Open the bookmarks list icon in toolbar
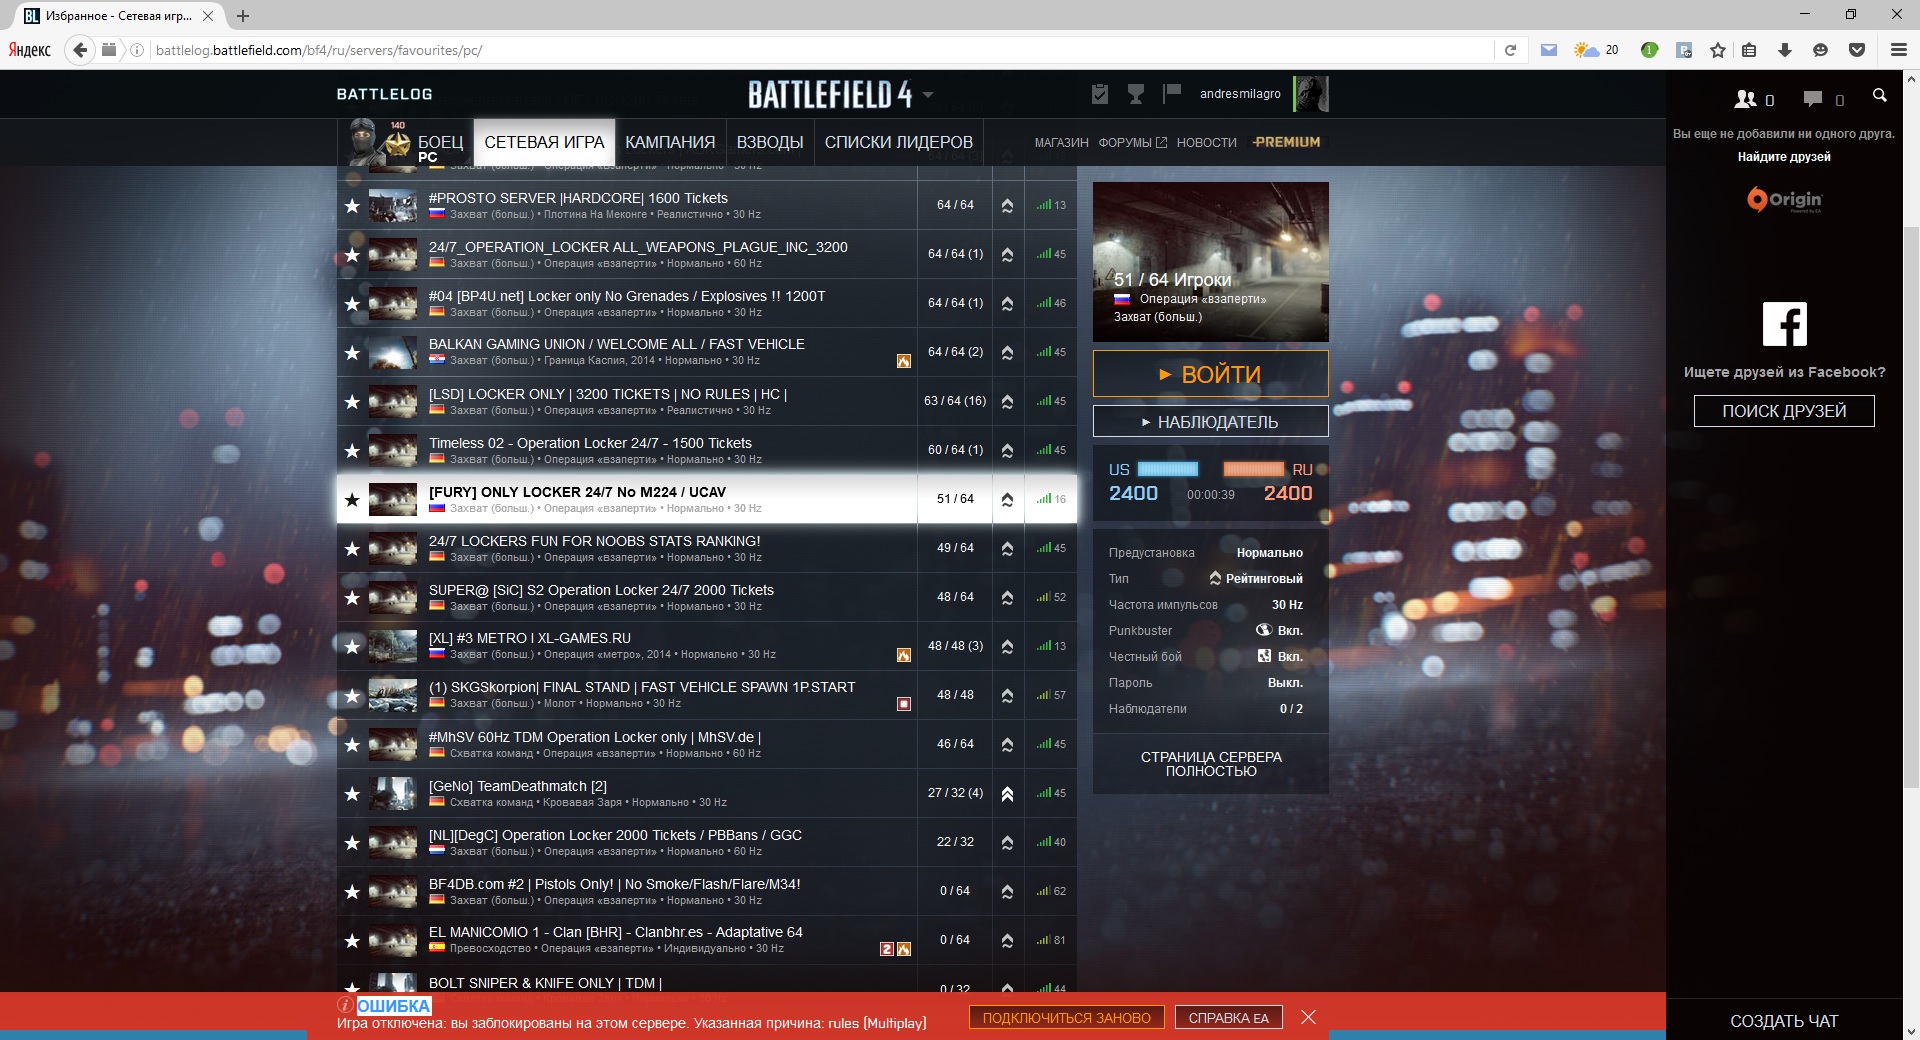The height and width of the screenshot is (1040, 1920). (x=1749, y=50)
